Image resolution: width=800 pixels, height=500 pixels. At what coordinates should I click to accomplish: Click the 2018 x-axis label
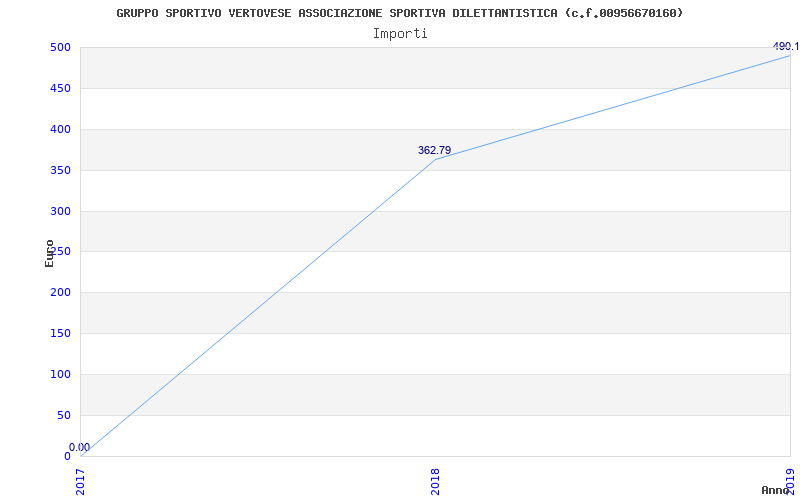pyautogui.click(x=435, y=482)
